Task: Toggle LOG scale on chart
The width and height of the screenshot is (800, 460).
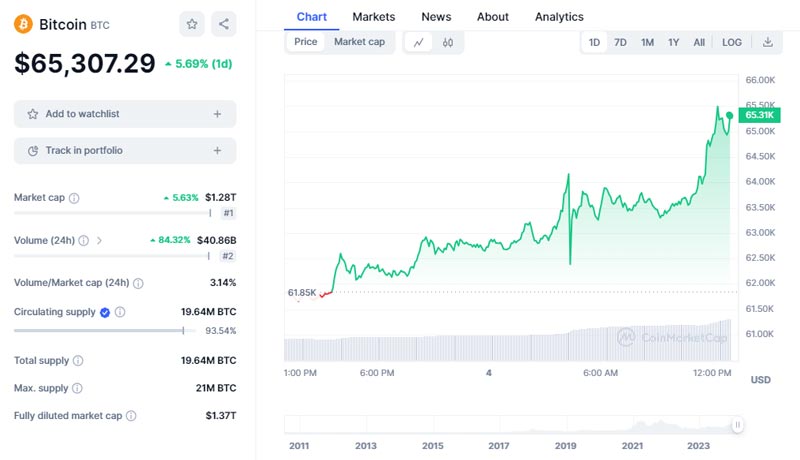Action: 732,42
